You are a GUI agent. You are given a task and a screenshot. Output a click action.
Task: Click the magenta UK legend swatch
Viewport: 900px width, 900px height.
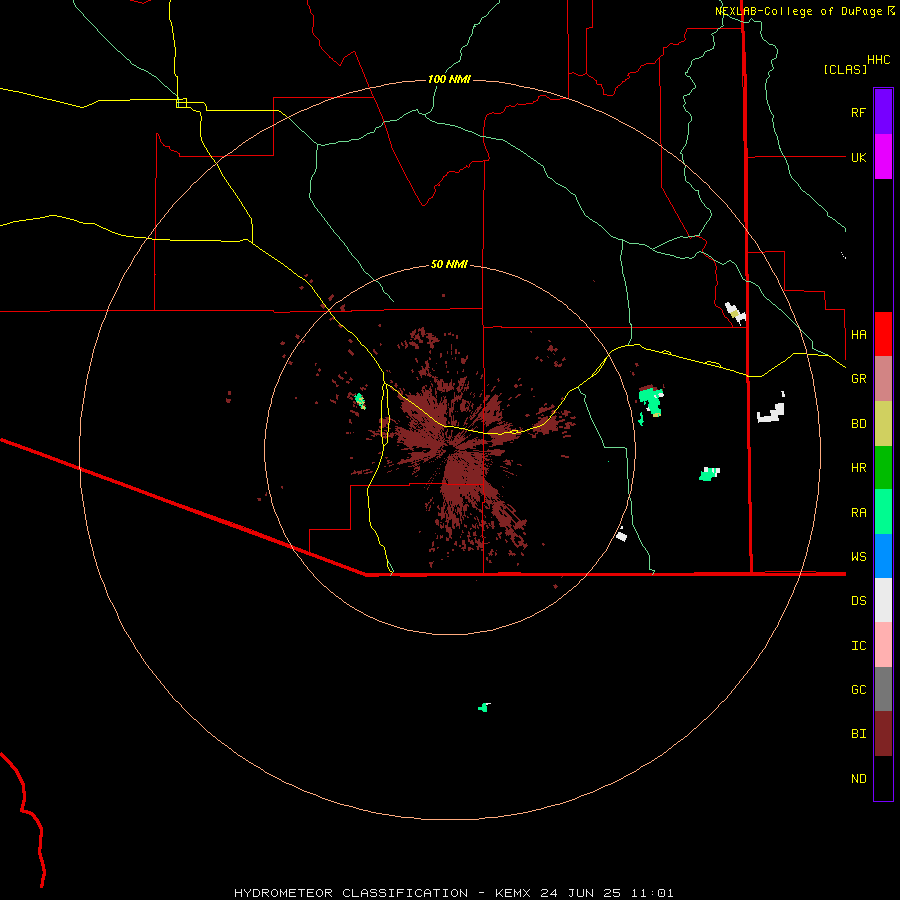click(x=883, y=157)
